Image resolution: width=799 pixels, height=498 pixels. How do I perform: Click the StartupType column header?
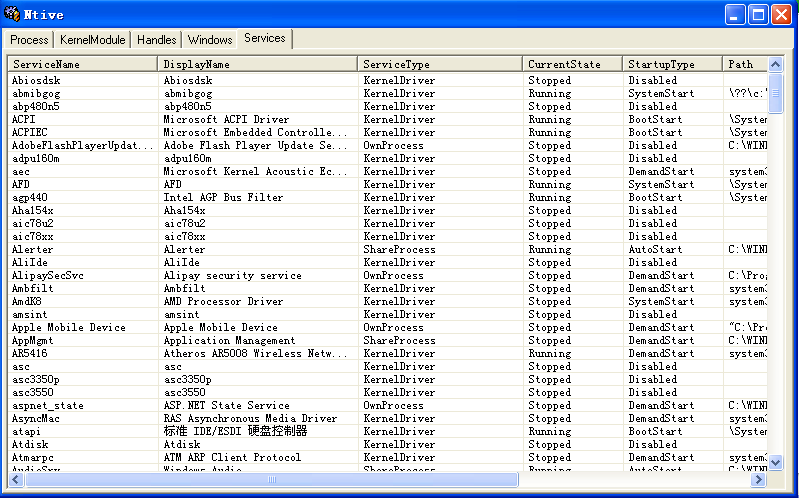point(673,64)
